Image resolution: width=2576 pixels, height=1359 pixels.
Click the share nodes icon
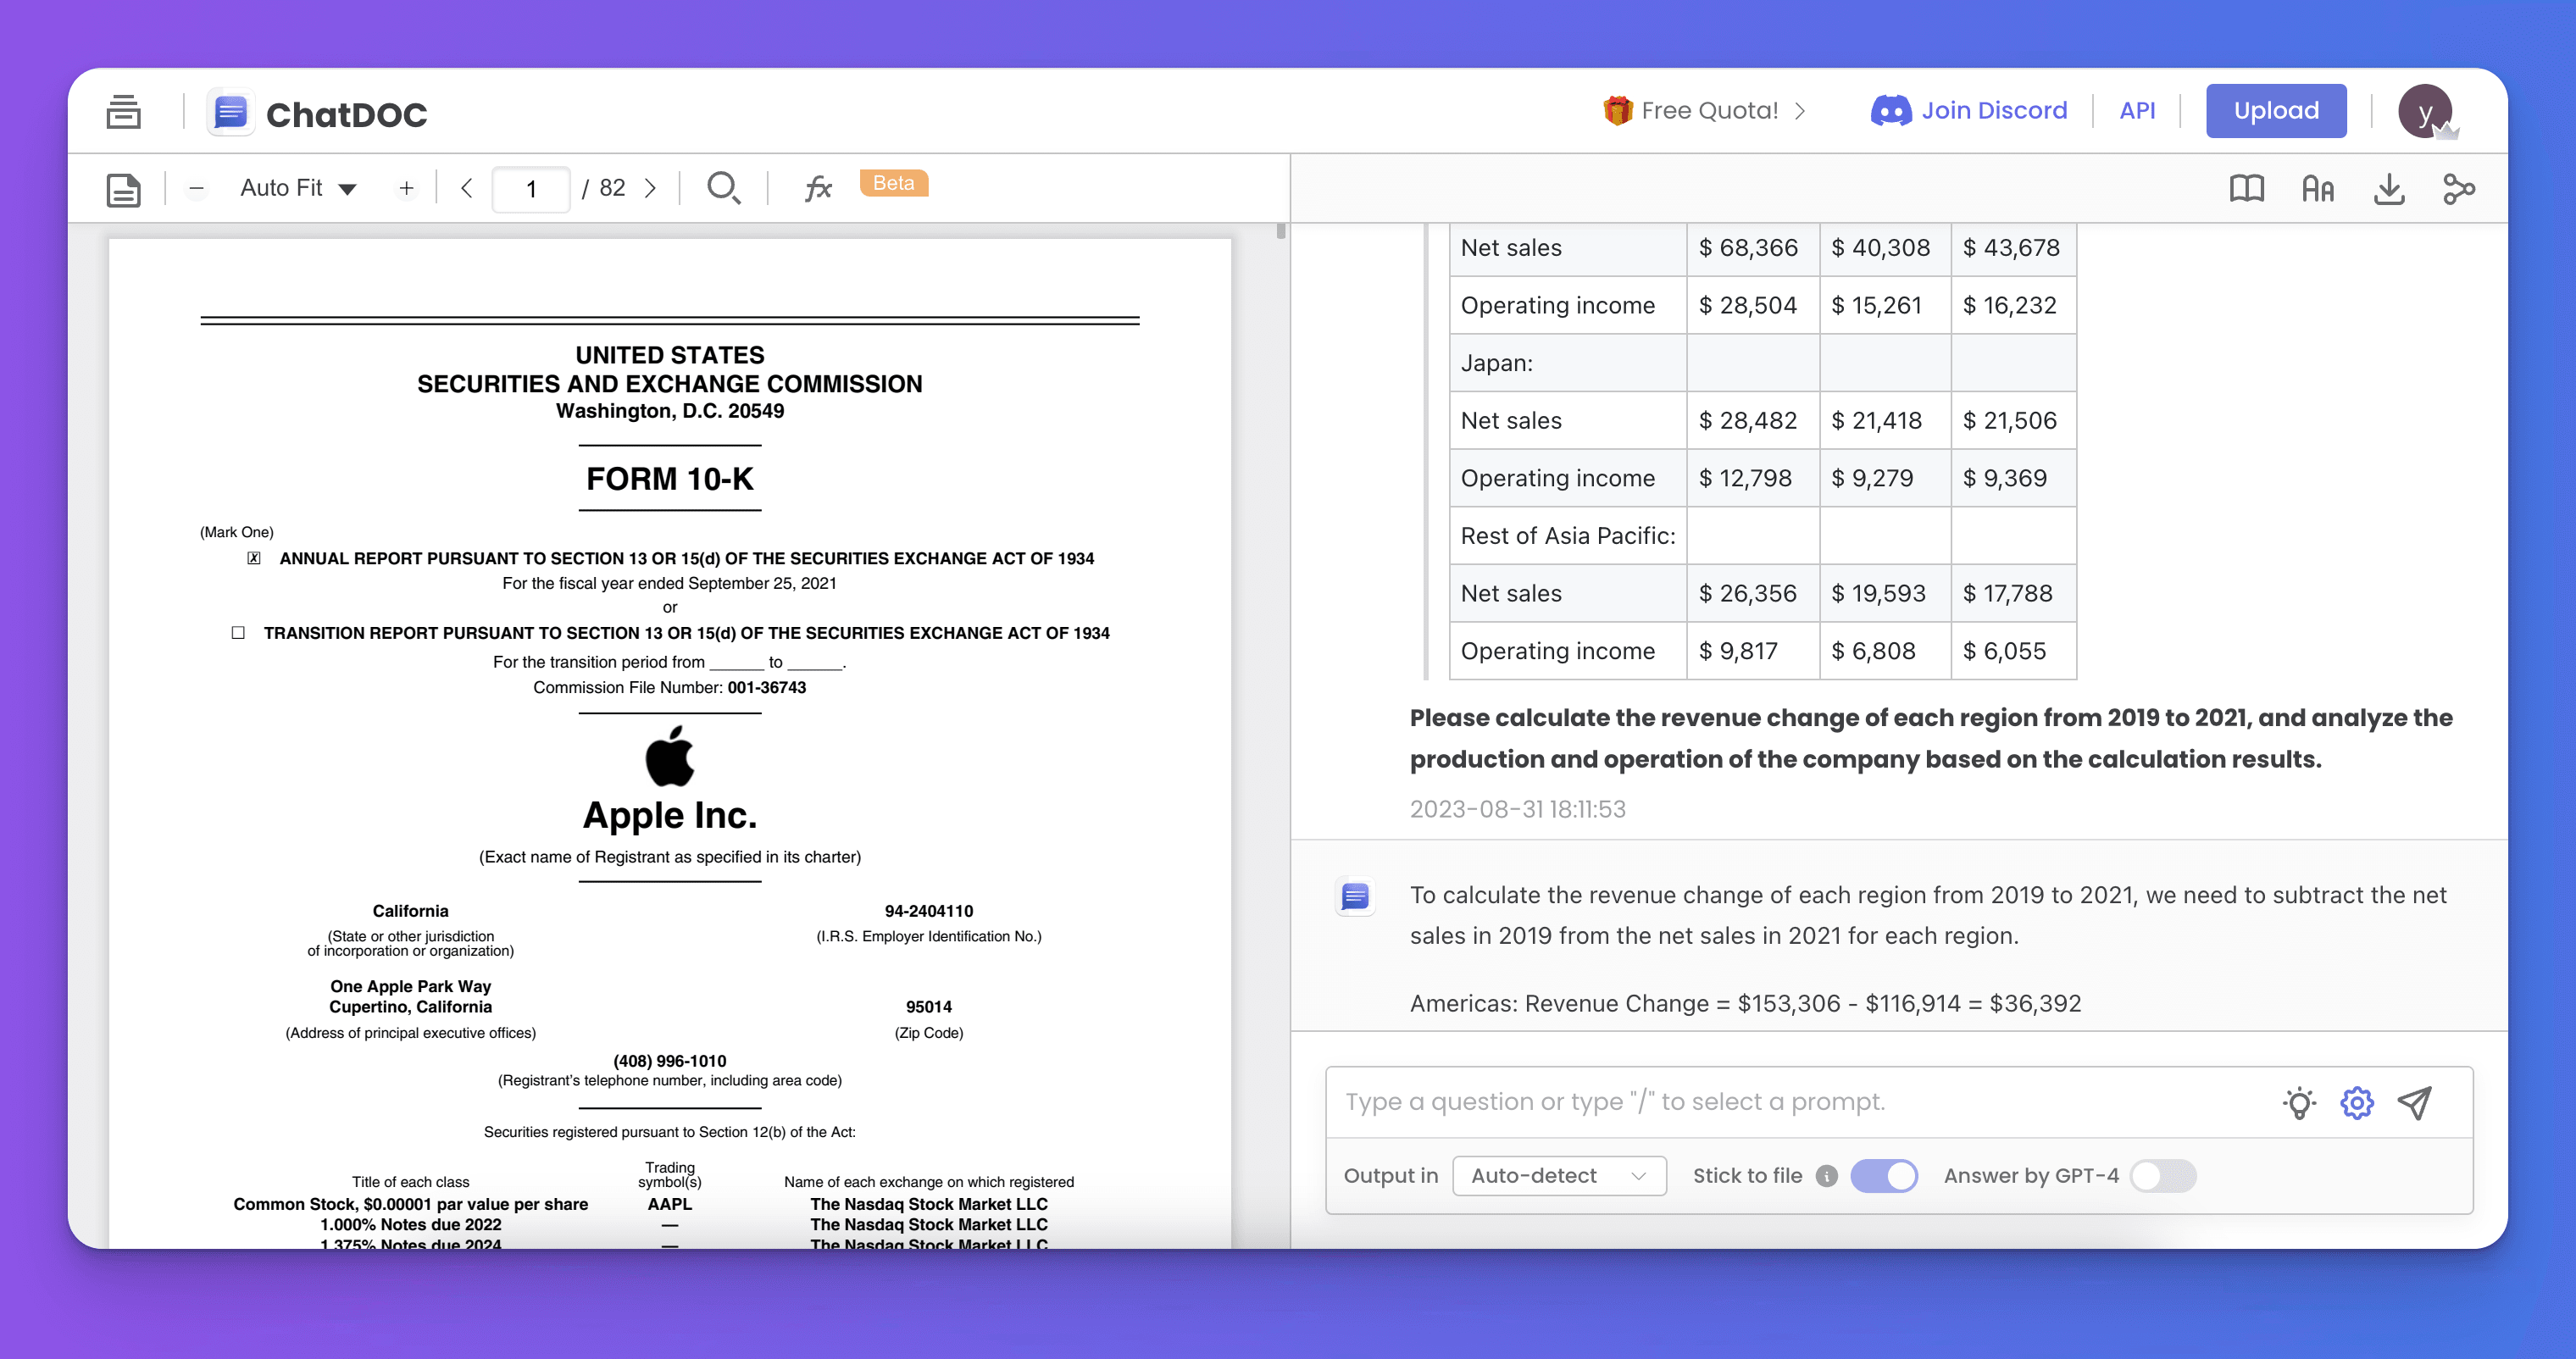[2458, 188]
